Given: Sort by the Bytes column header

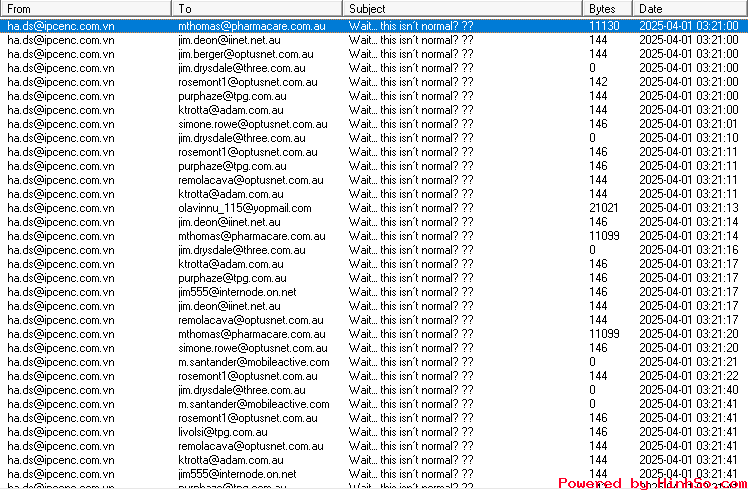Looking at the screenshot, I should click(x=607, y=9).
